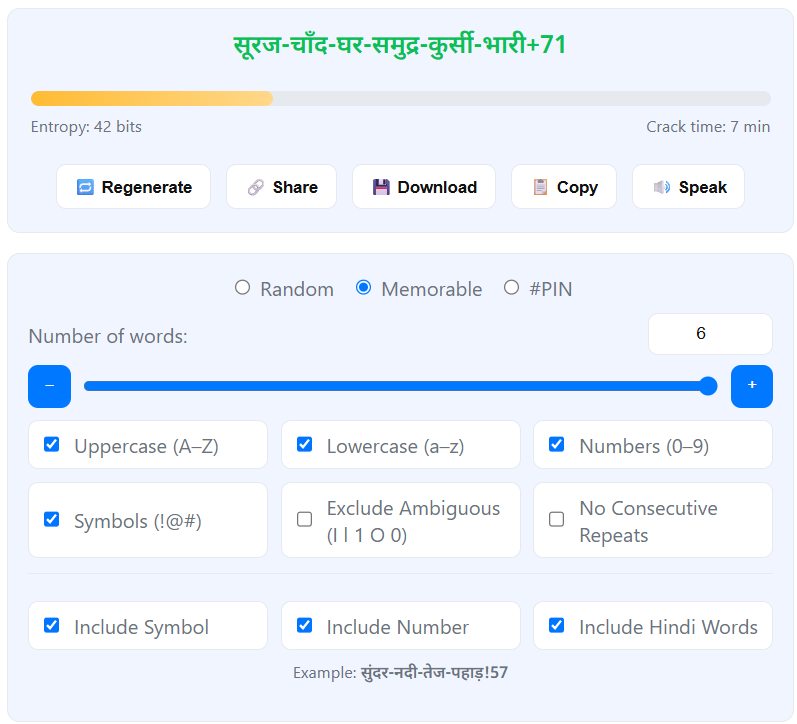The image size is (797, 724).
Task: Click the number of words input field
Action: 710,334
